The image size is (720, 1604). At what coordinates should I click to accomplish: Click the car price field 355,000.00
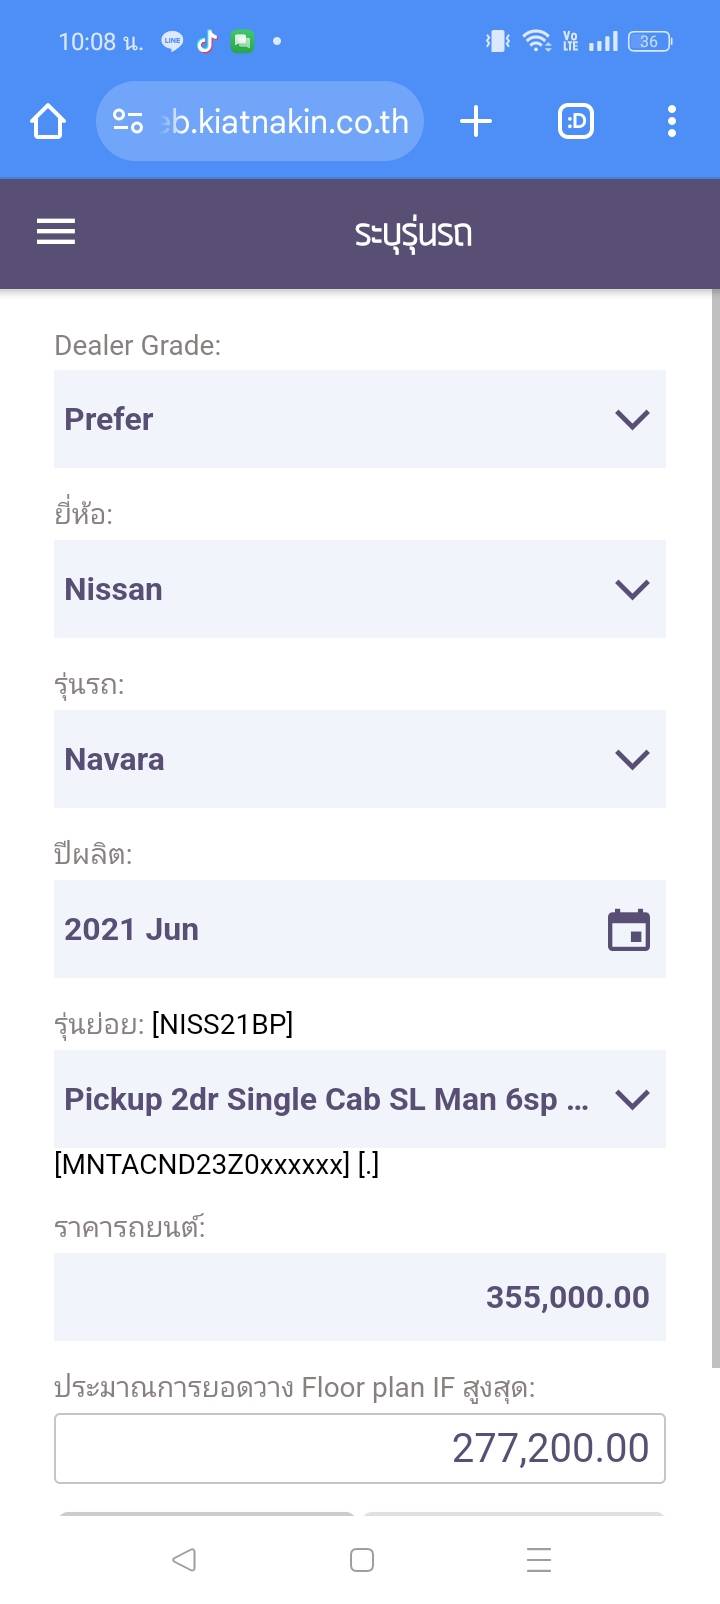(x=359, y=1297)
